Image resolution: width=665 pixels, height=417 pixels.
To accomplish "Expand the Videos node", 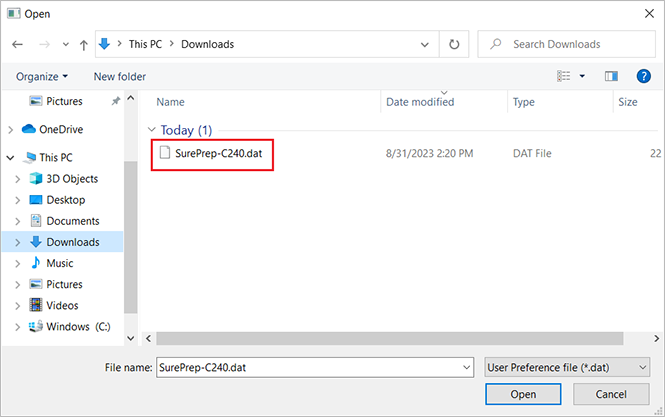I will click(x=17, y=306).
